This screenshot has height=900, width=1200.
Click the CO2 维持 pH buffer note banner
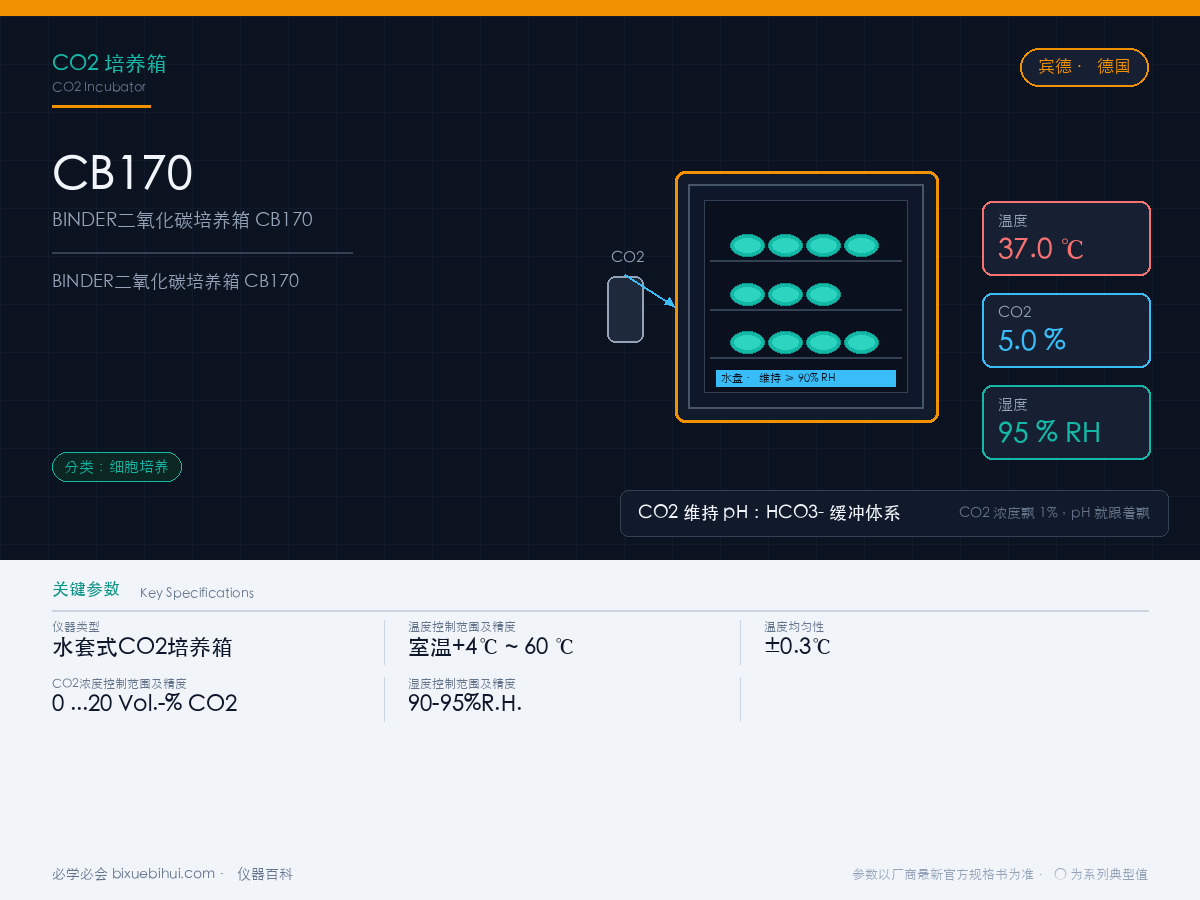(x=894, y=513)
